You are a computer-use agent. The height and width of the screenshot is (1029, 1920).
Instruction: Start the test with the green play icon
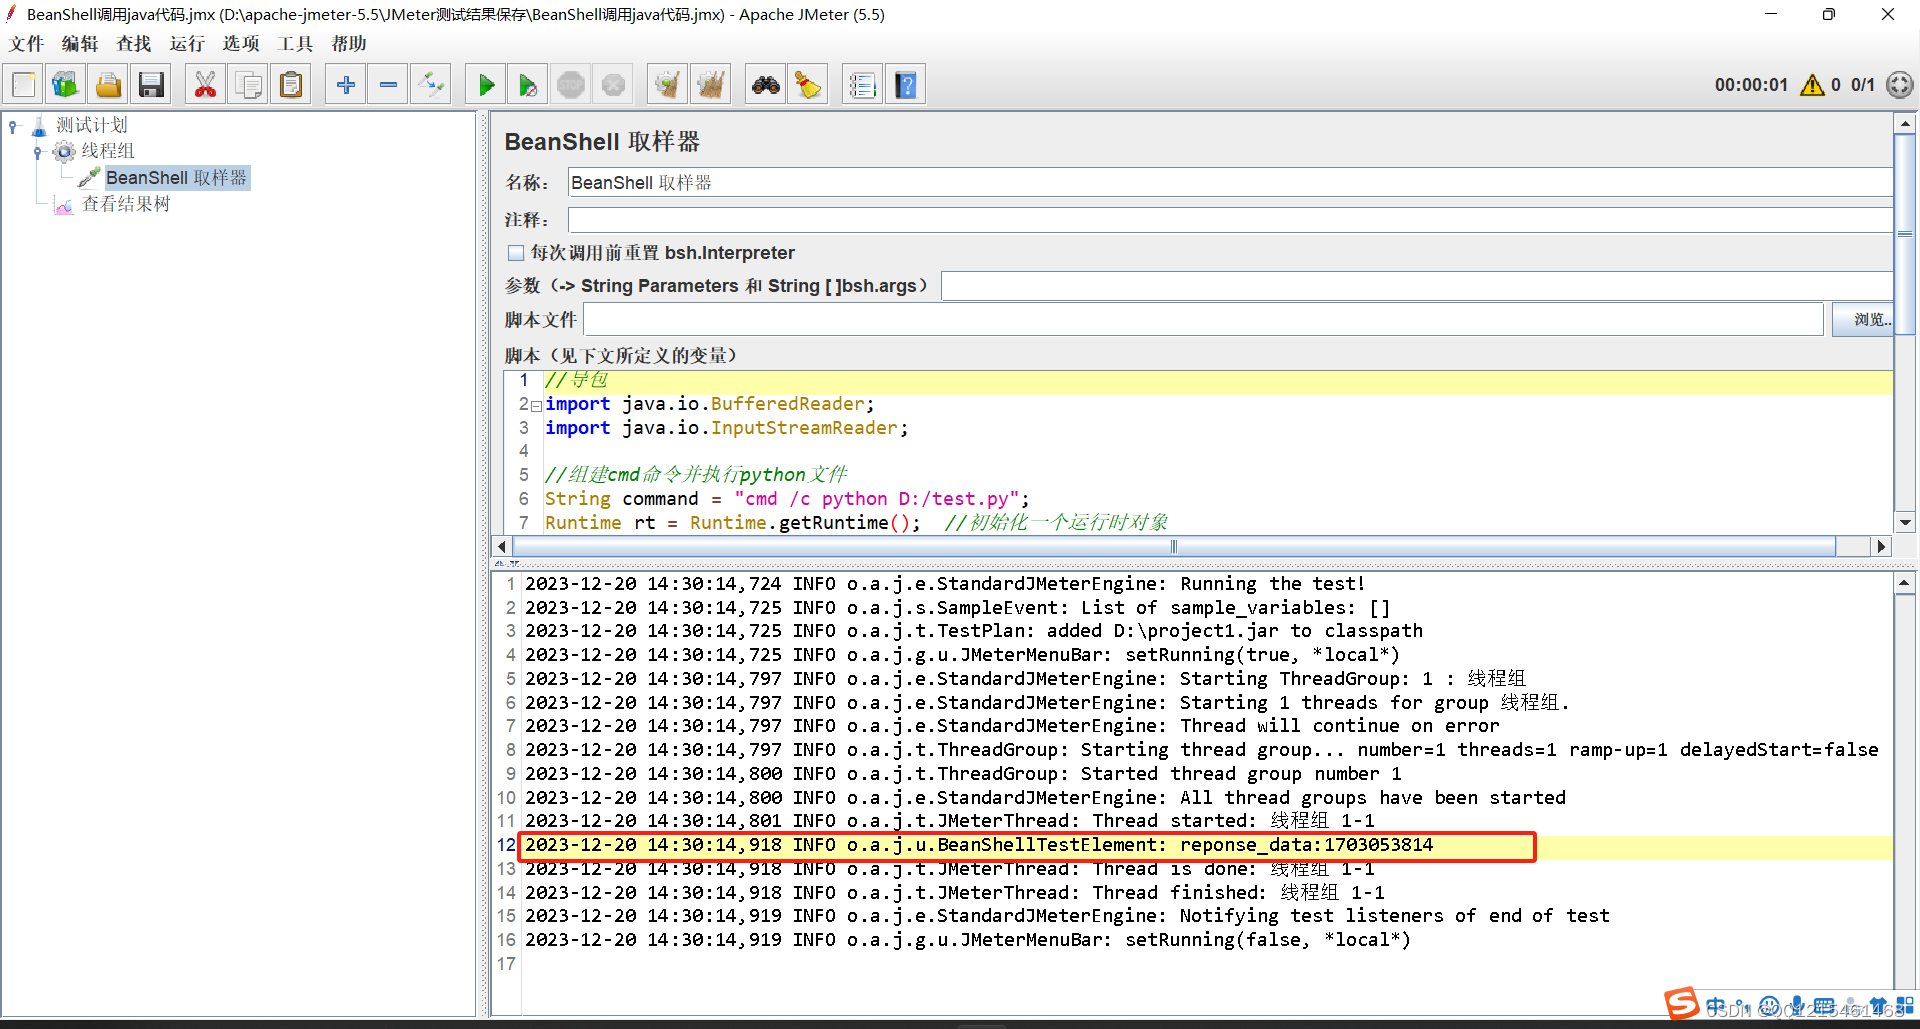pyautogui.click(x=486, y=85)
